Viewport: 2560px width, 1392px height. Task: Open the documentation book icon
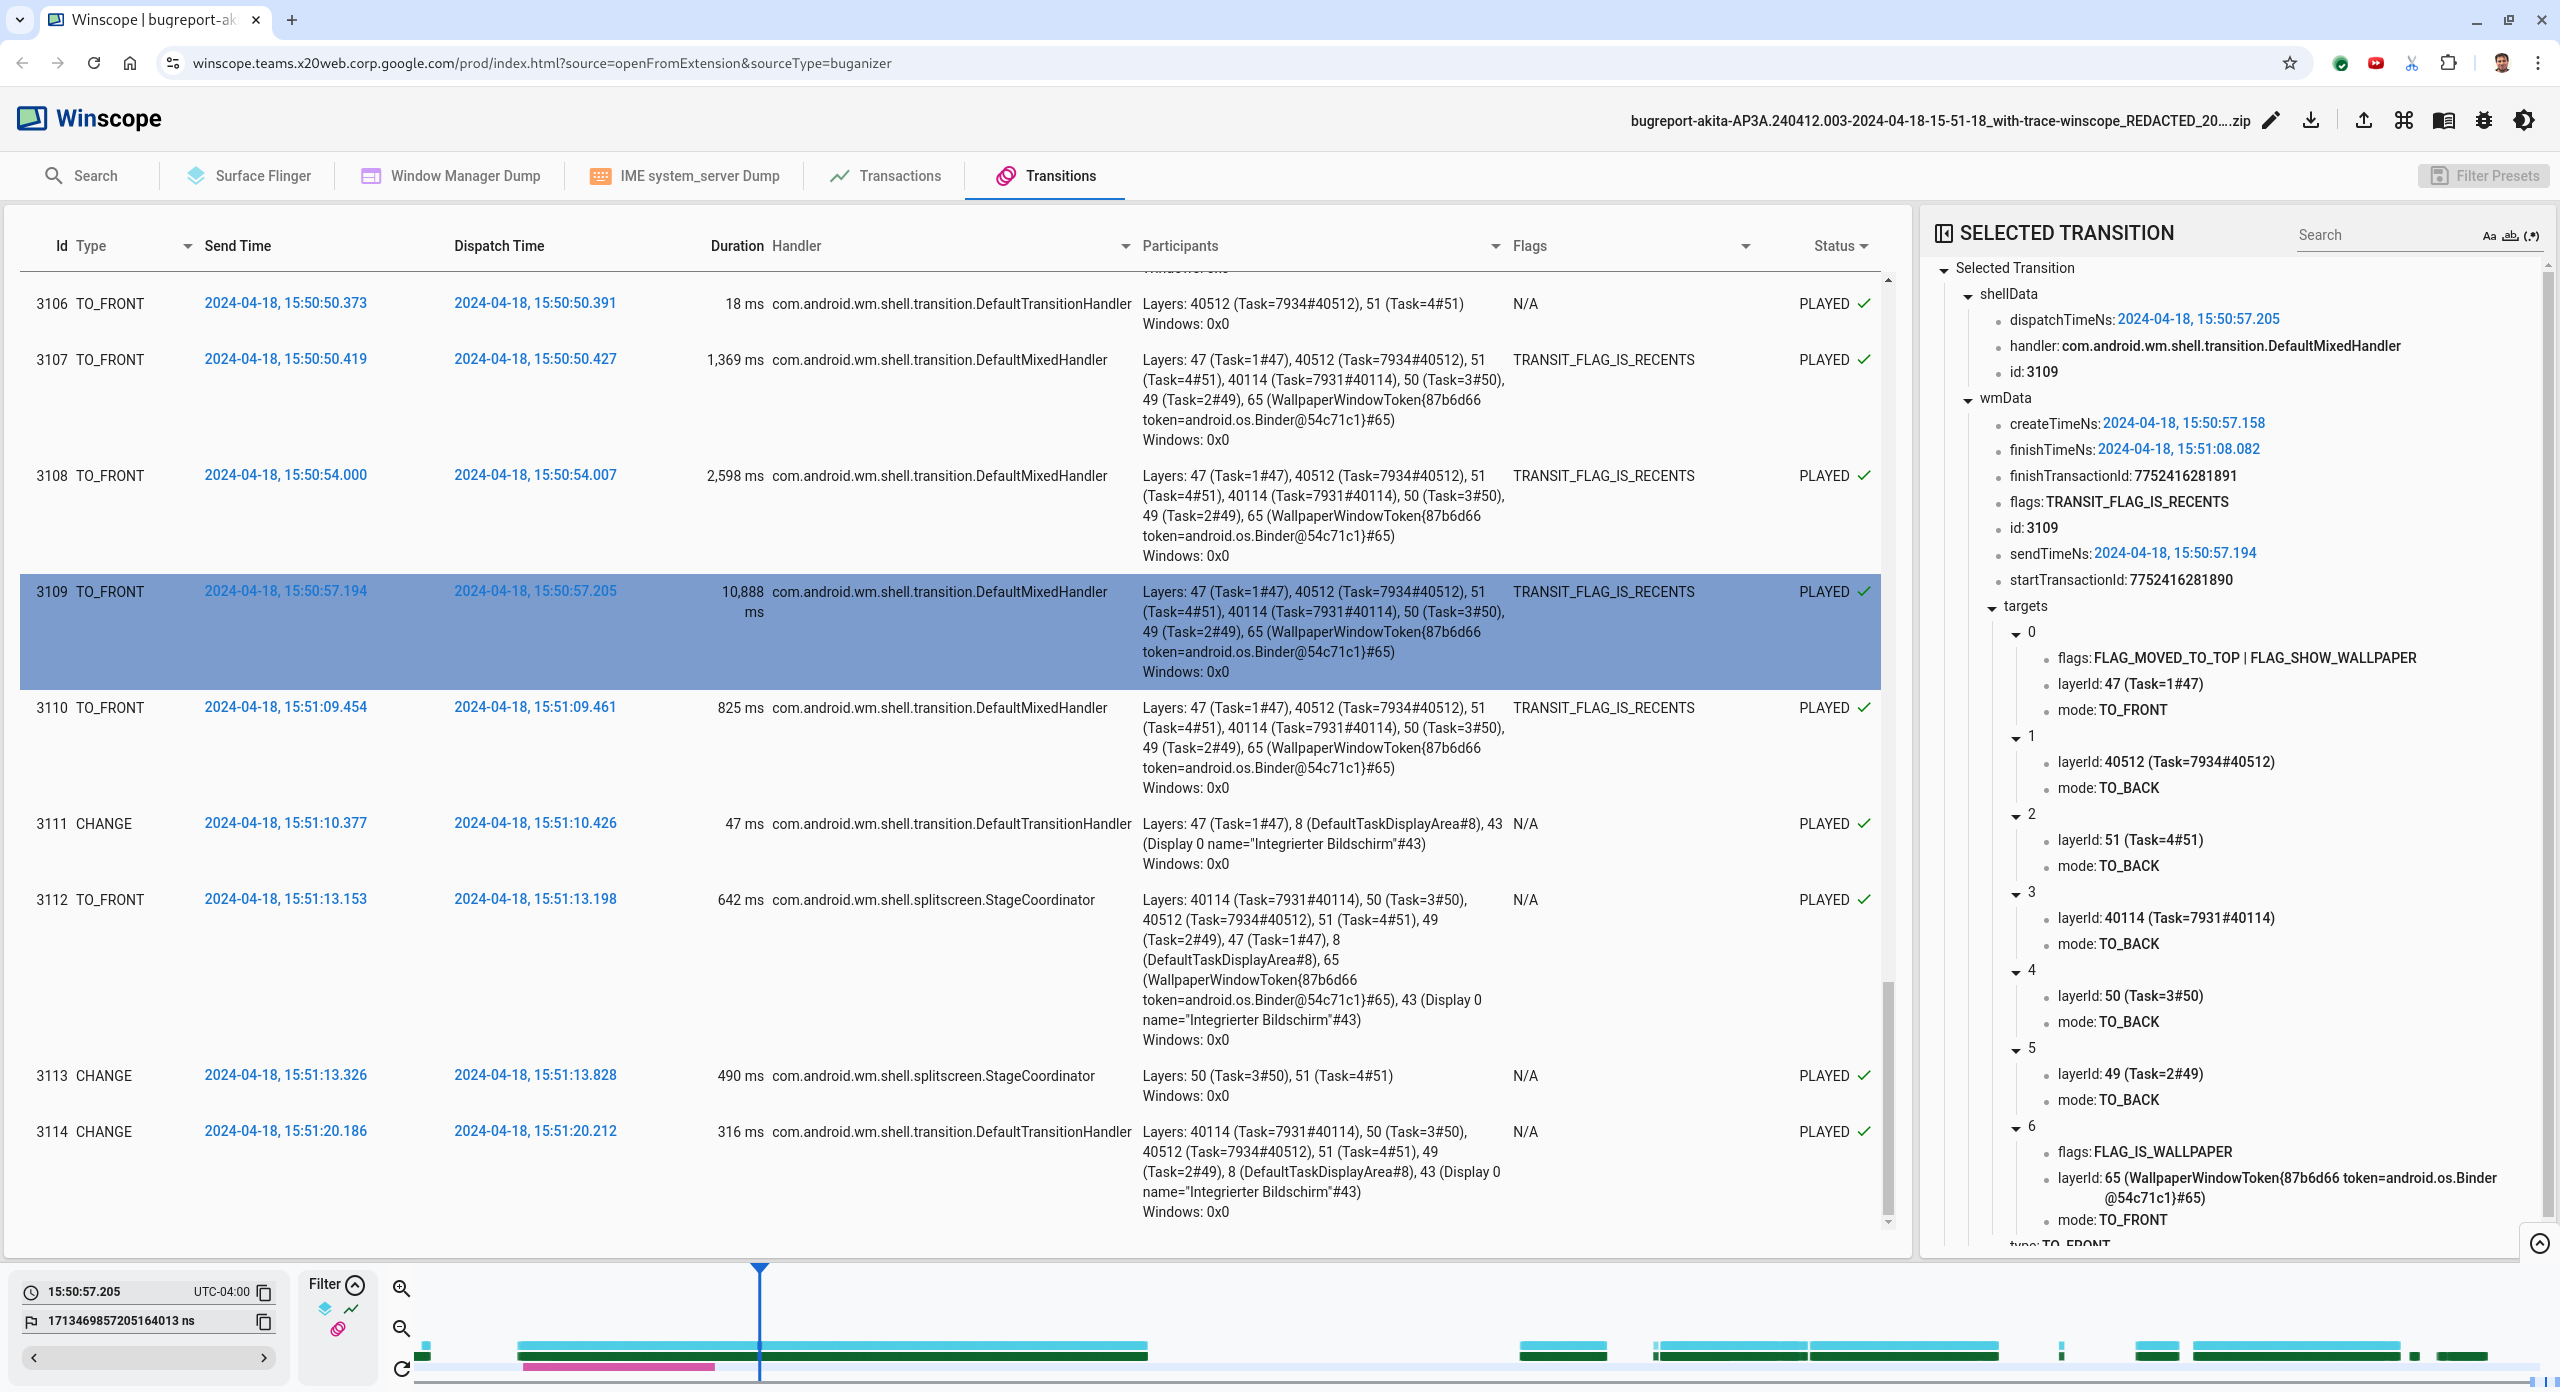2444,120
